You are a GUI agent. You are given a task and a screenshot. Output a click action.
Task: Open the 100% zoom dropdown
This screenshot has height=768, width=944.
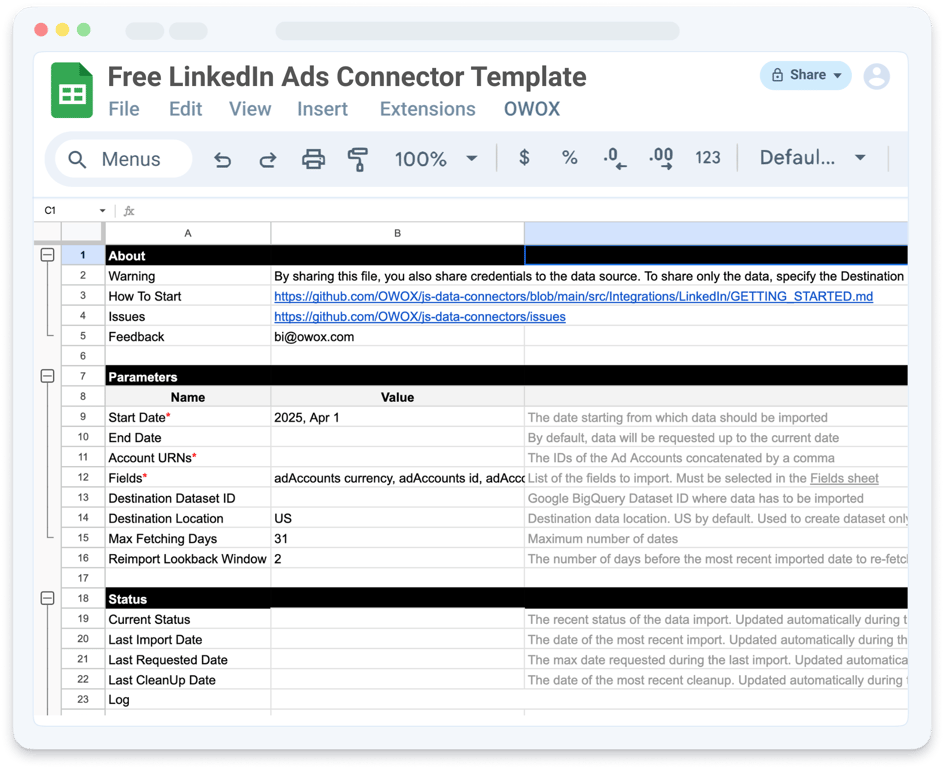coord(472,159)
